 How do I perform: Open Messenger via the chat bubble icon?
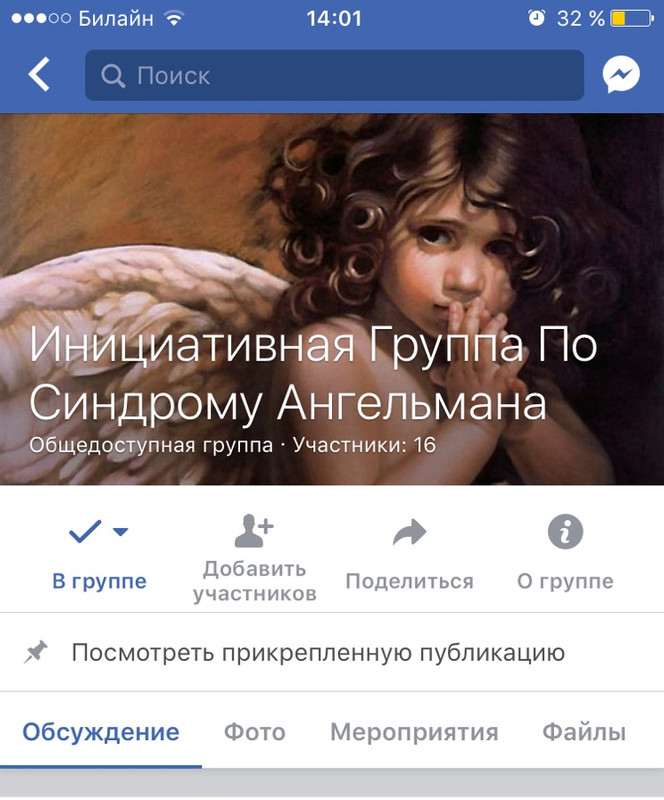point(621,74)
